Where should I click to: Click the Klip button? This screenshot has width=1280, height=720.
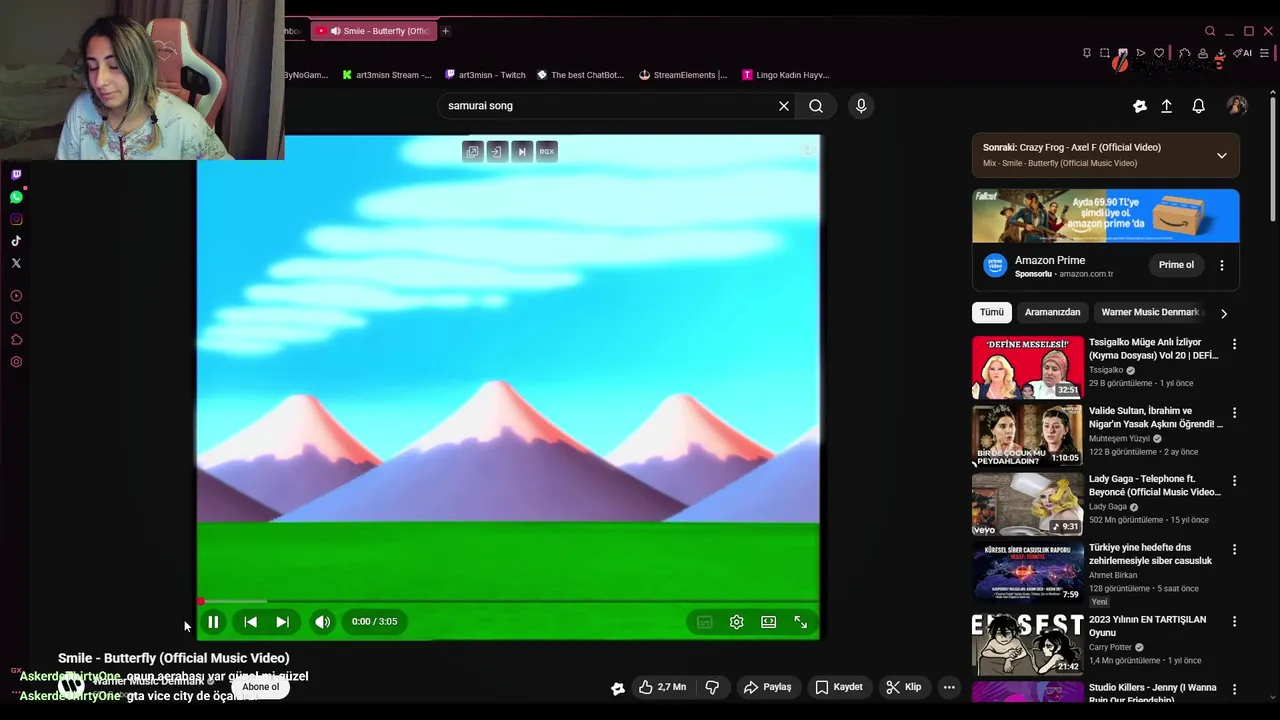point(904,687)
